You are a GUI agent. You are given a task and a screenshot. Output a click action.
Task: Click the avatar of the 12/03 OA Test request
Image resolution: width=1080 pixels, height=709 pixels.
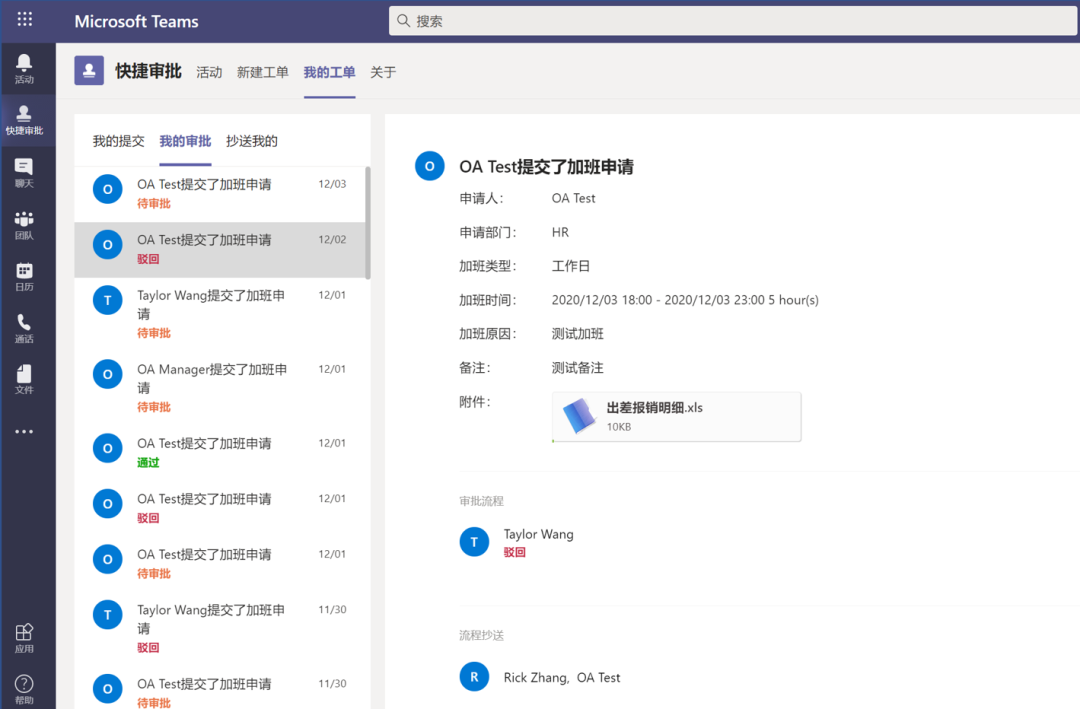tap(107, 189)
